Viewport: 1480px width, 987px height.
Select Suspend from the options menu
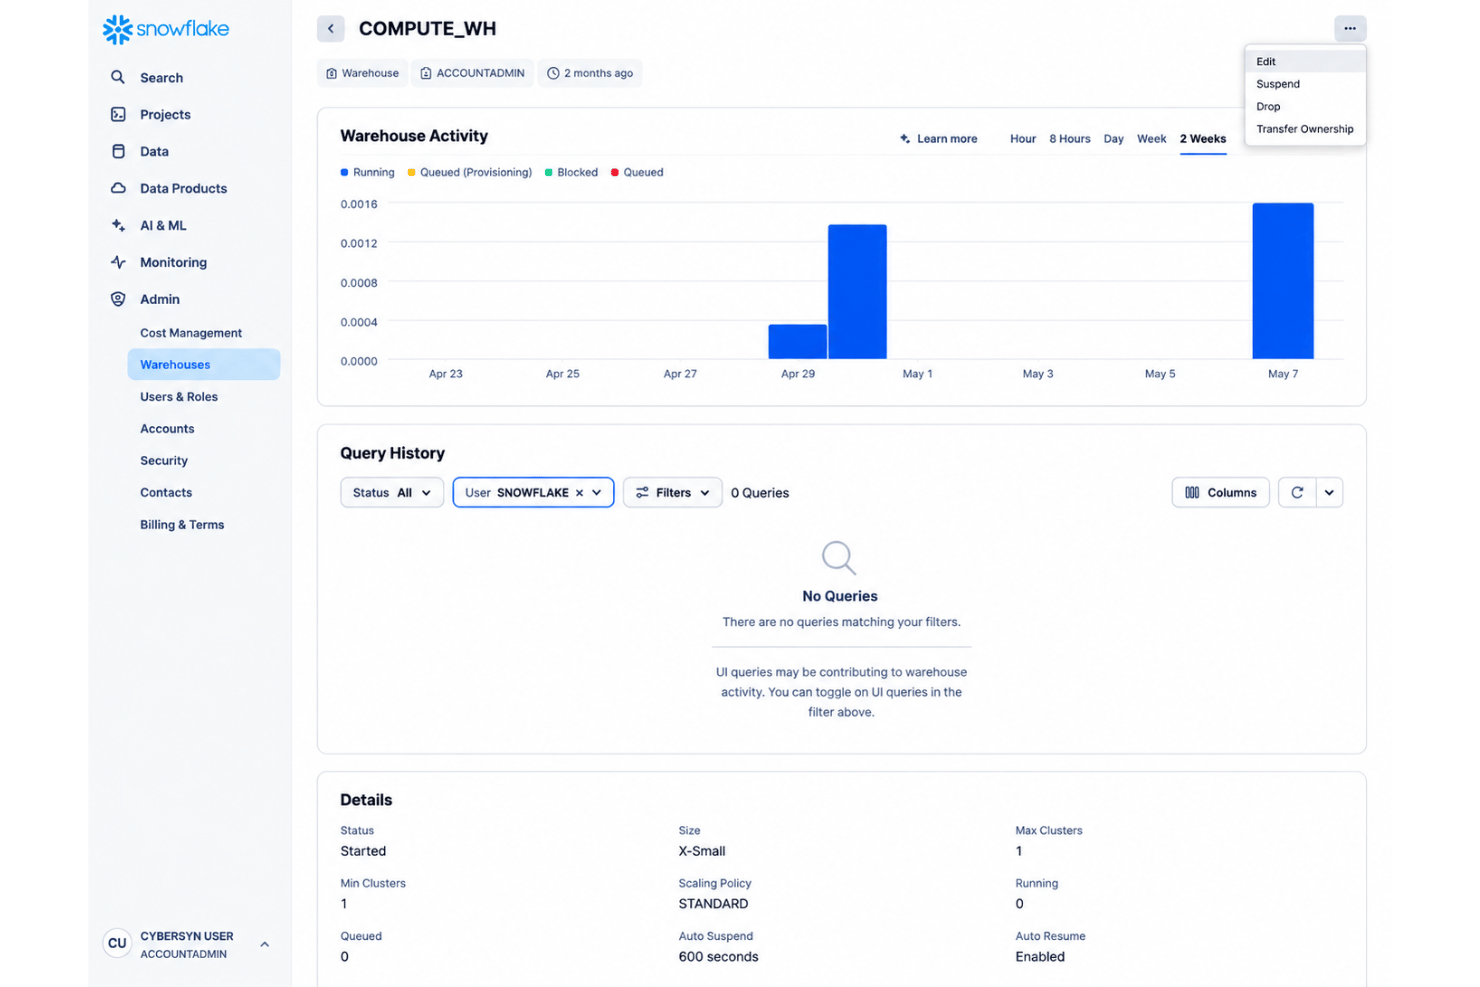1305,84
